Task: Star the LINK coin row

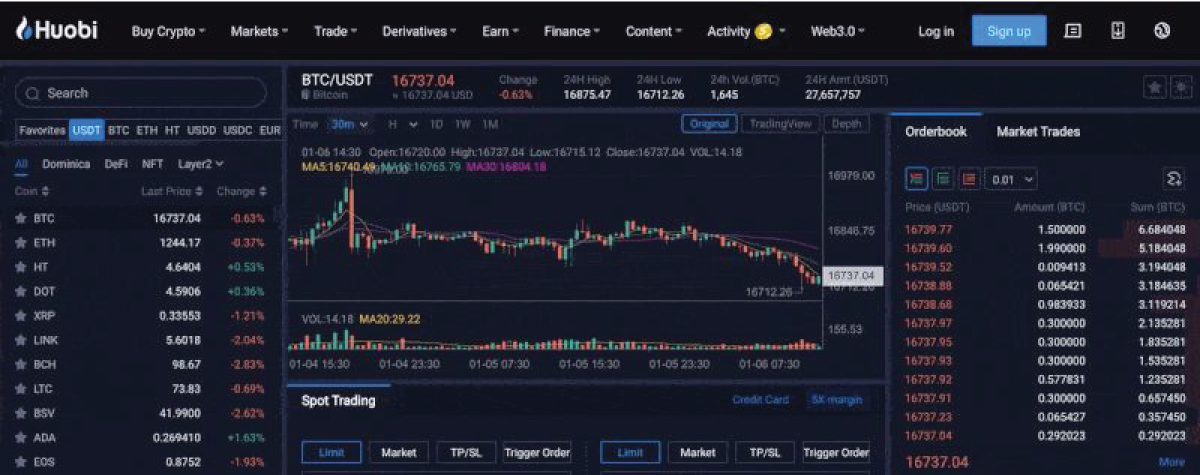Action: pyautogui.click(x=20, y=340)
